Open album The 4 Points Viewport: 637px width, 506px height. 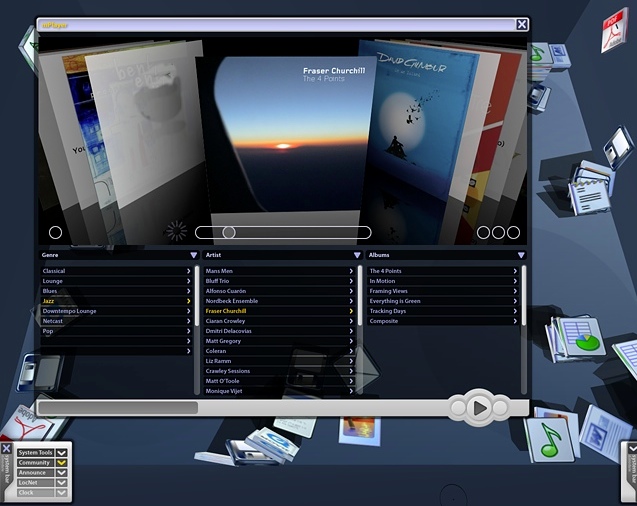coord(443,271)
